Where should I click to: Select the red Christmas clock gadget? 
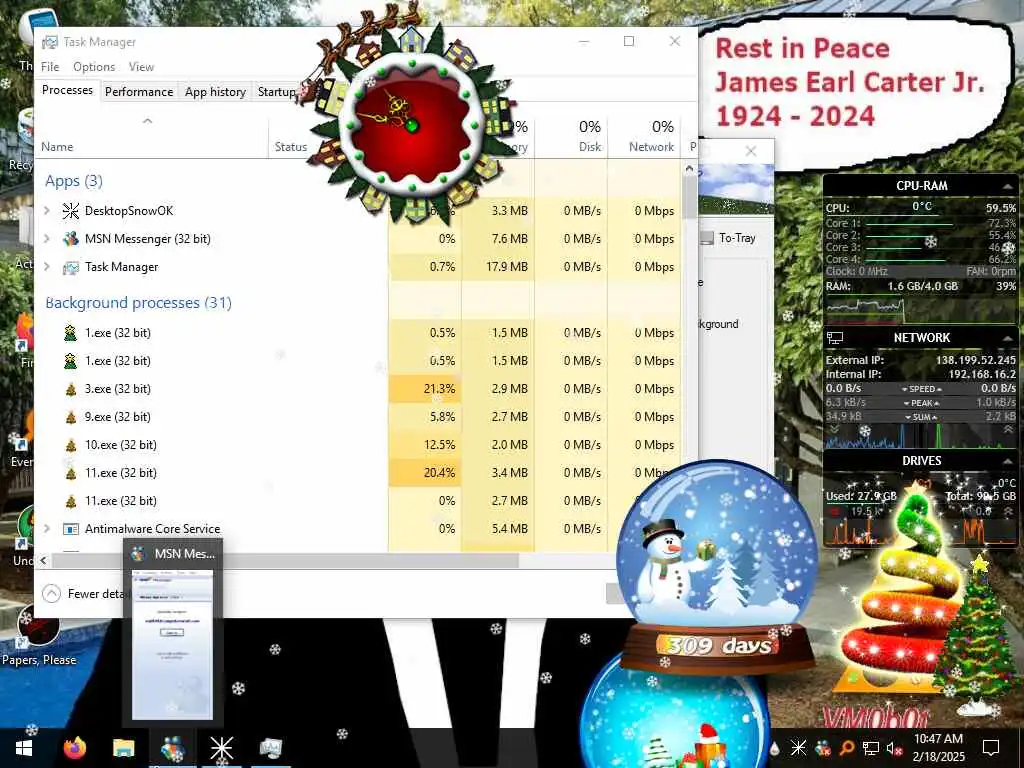(x=411, y=124)
